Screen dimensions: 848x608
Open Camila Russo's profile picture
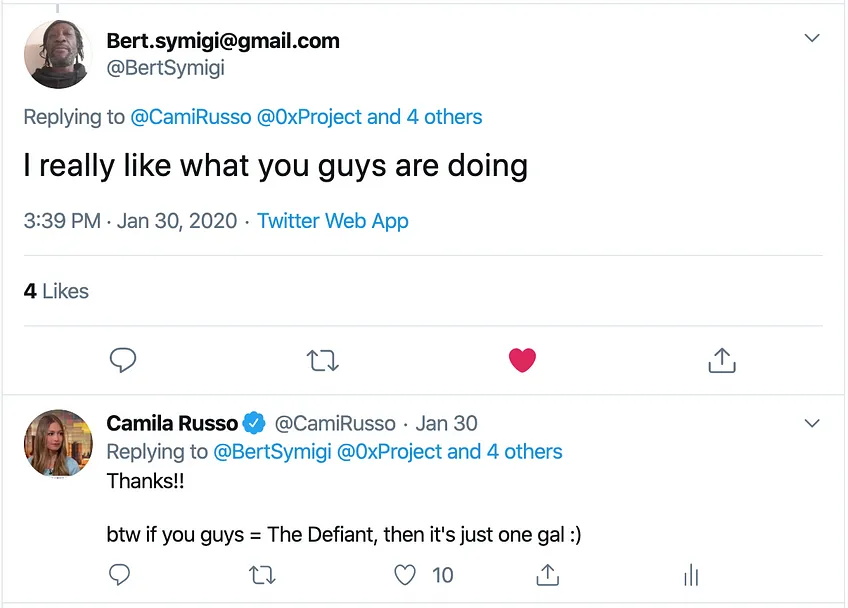(58, 443)
